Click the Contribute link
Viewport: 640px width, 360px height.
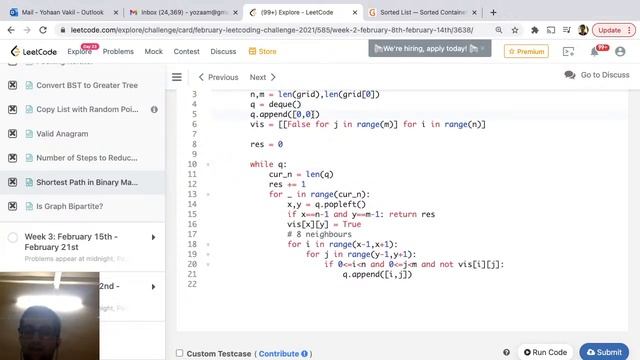click(x=279, y=353)
